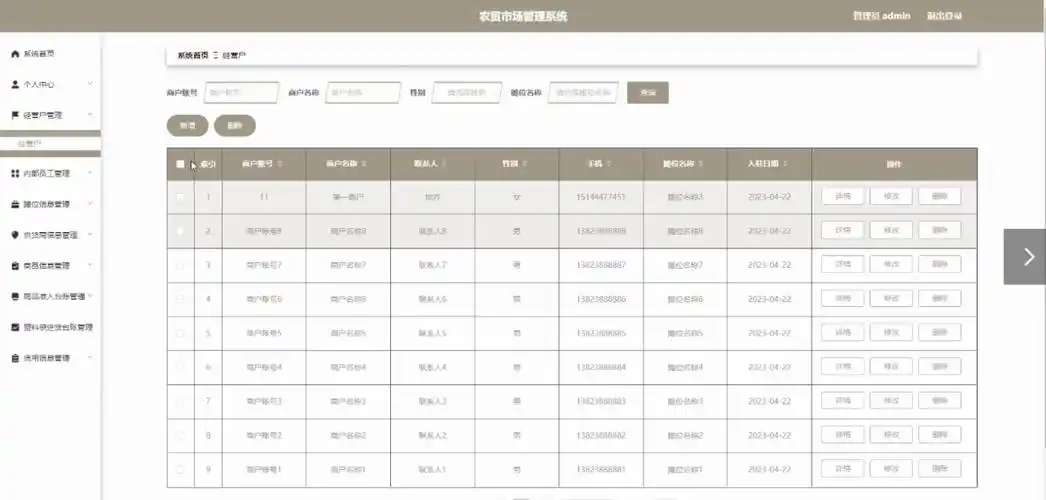This screenshot has width=1046, height=500.
Task: Click the 商户名称4 cell
Action: point(348,367)
